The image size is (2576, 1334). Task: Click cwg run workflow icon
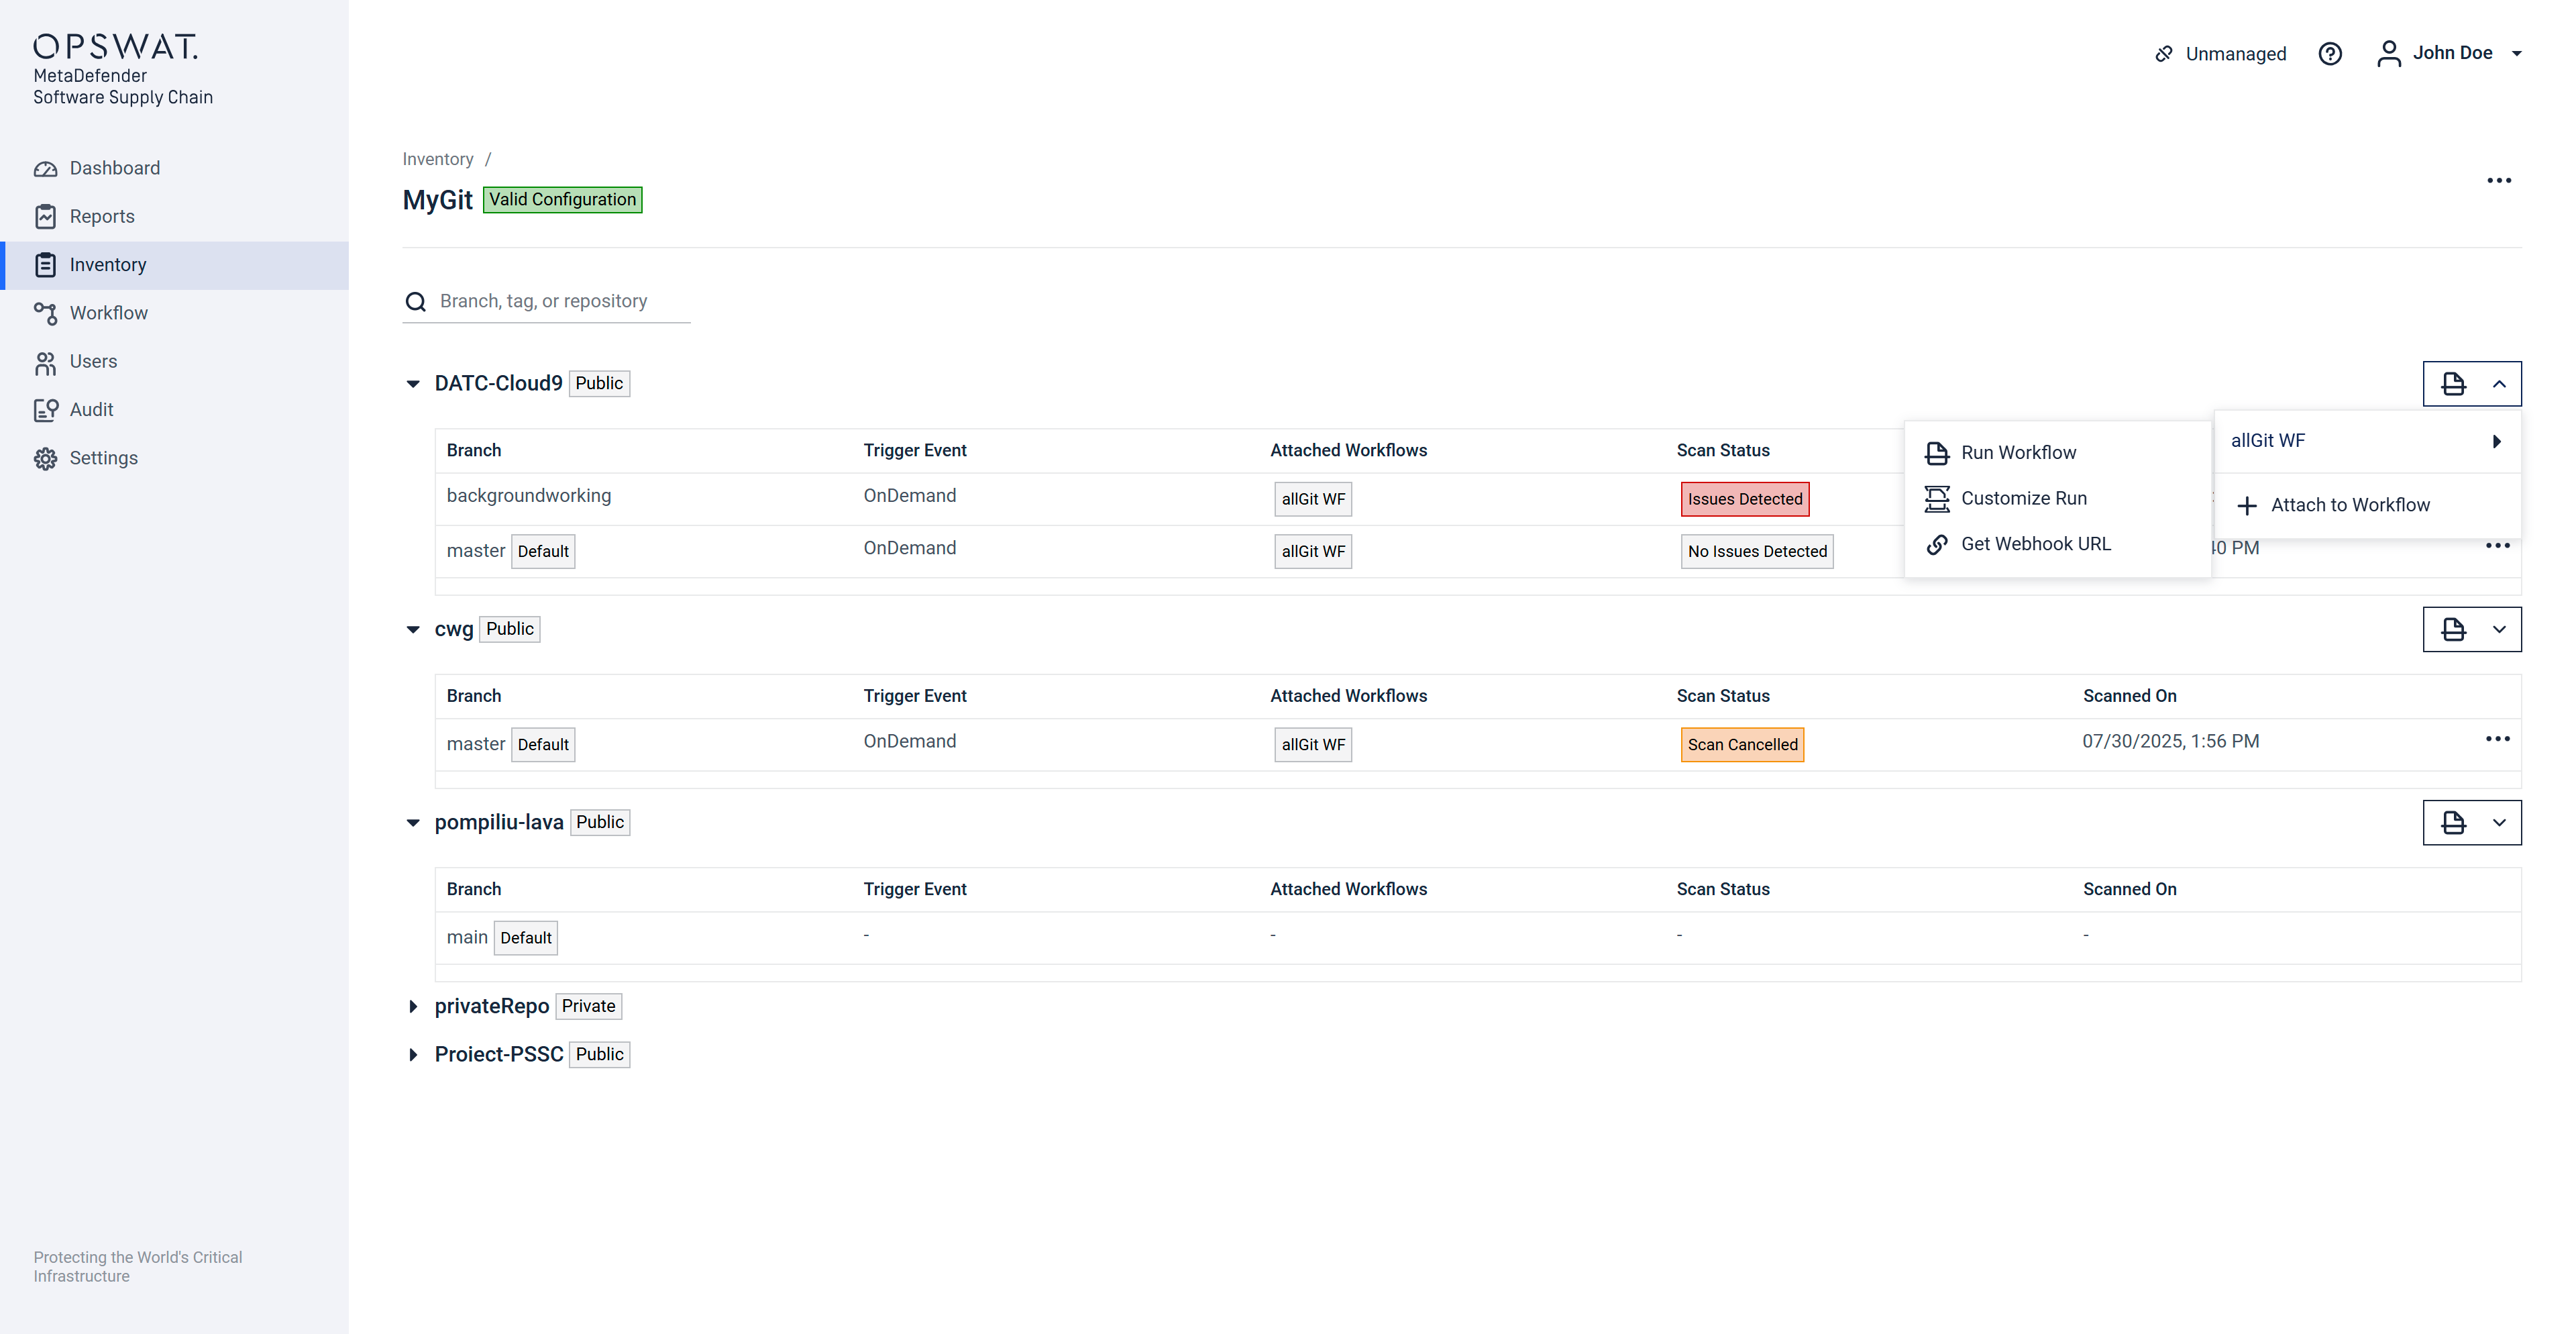point(2453,630)
